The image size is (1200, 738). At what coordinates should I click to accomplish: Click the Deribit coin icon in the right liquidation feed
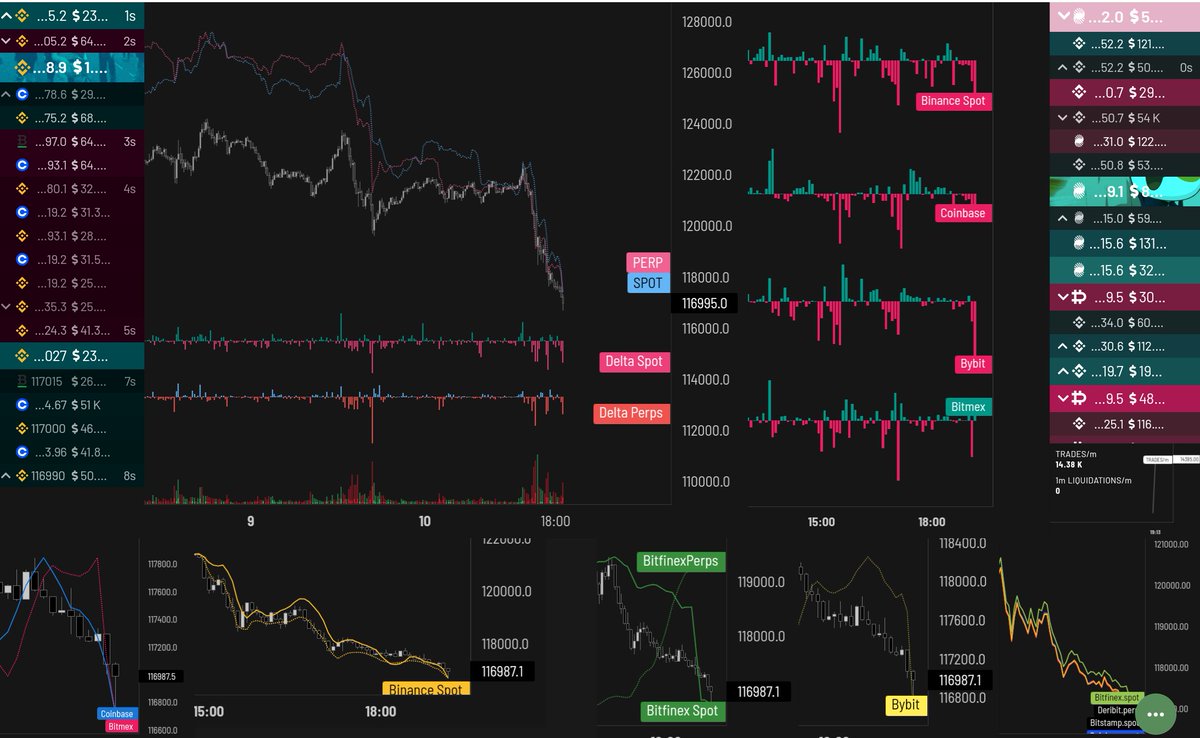pos(1077,140)
